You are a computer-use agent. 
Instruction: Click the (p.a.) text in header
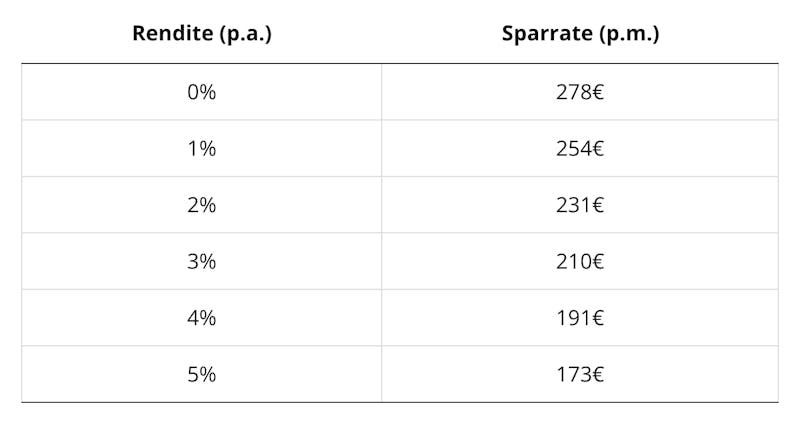click(x=245, y=34)
